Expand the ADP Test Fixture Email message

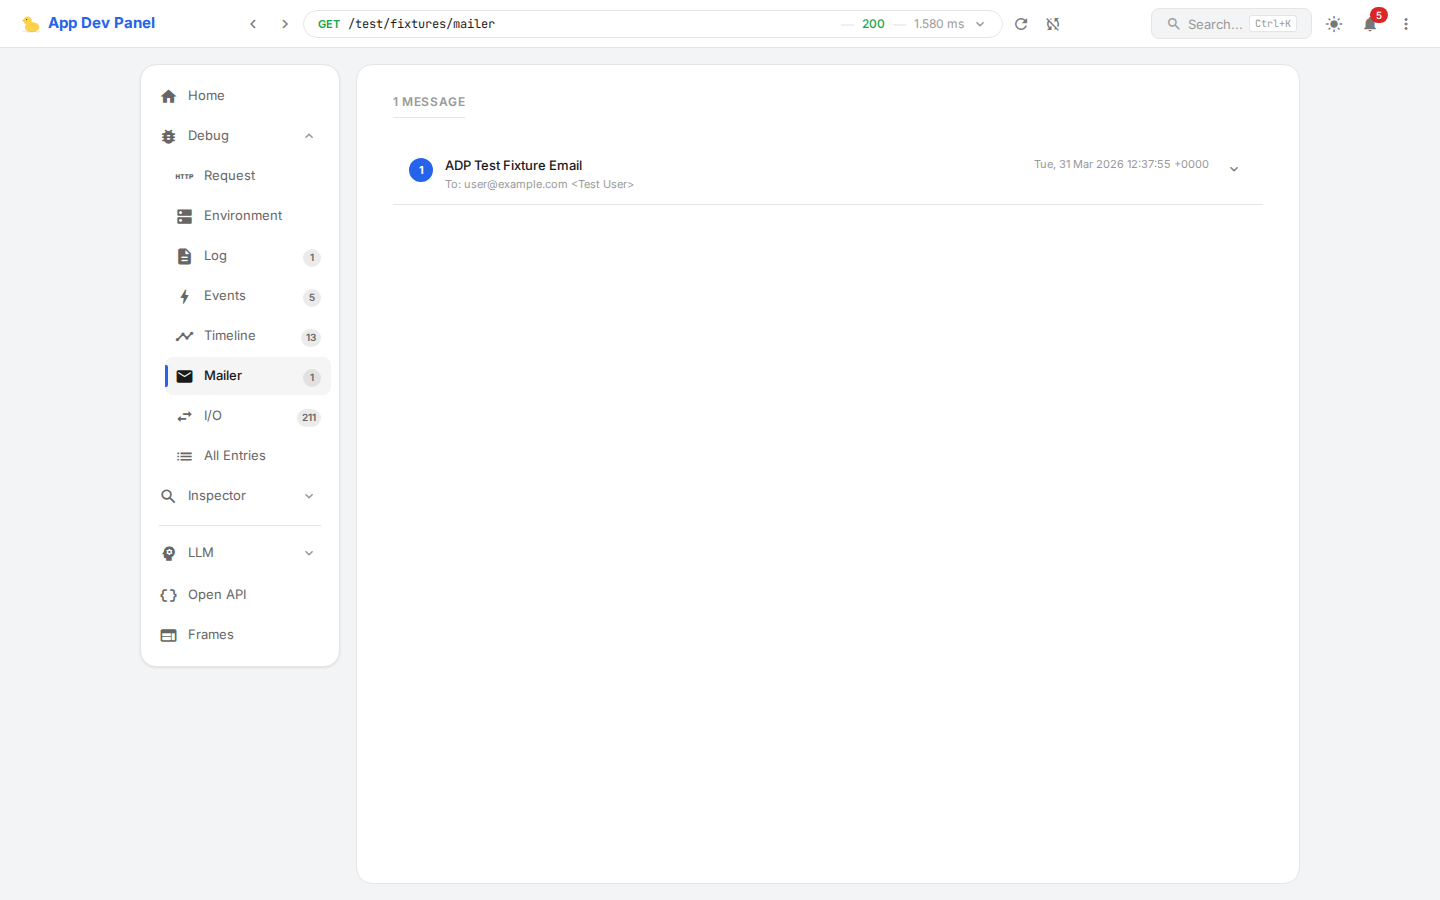pyautogui.click(x=1234, y=168)
